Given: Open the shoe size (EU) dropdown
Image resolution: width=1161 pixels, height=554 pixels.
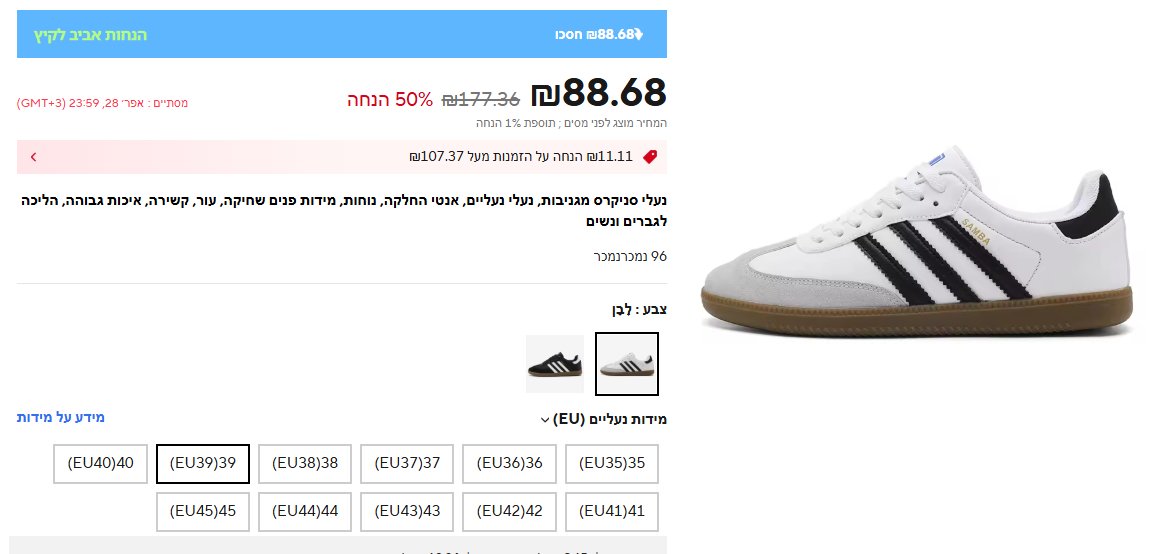Looking at the screenshot, I should 545,420.
